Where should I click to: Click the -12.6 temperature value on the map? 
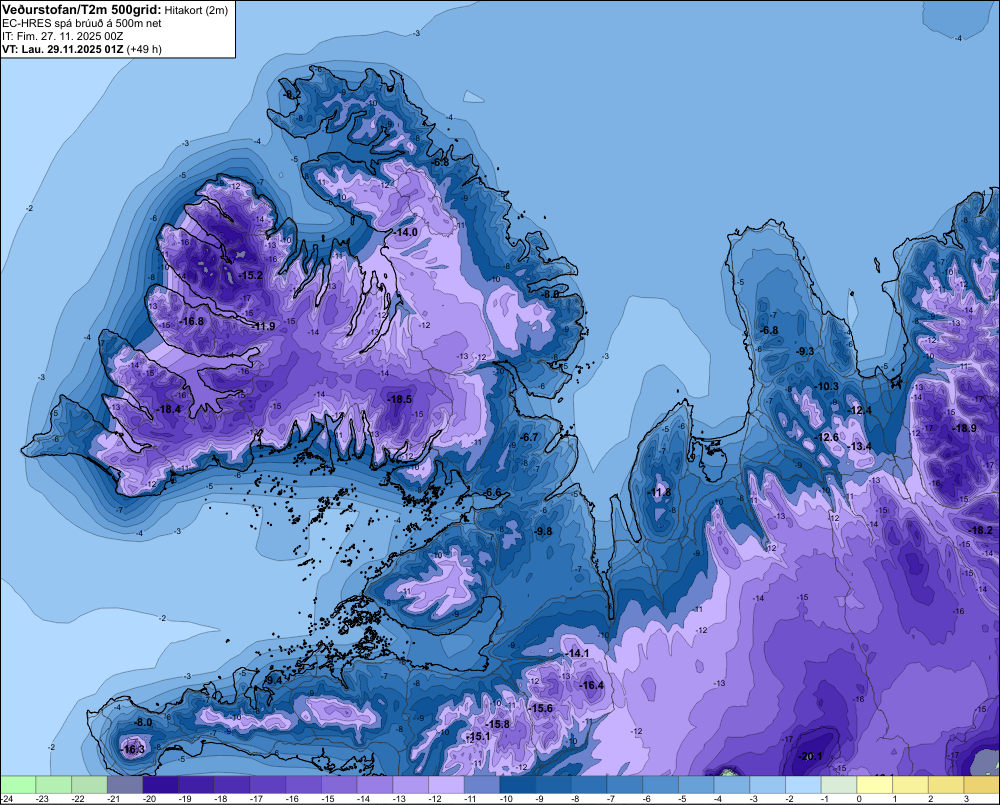pyautogui.click(x=827, y=438)
